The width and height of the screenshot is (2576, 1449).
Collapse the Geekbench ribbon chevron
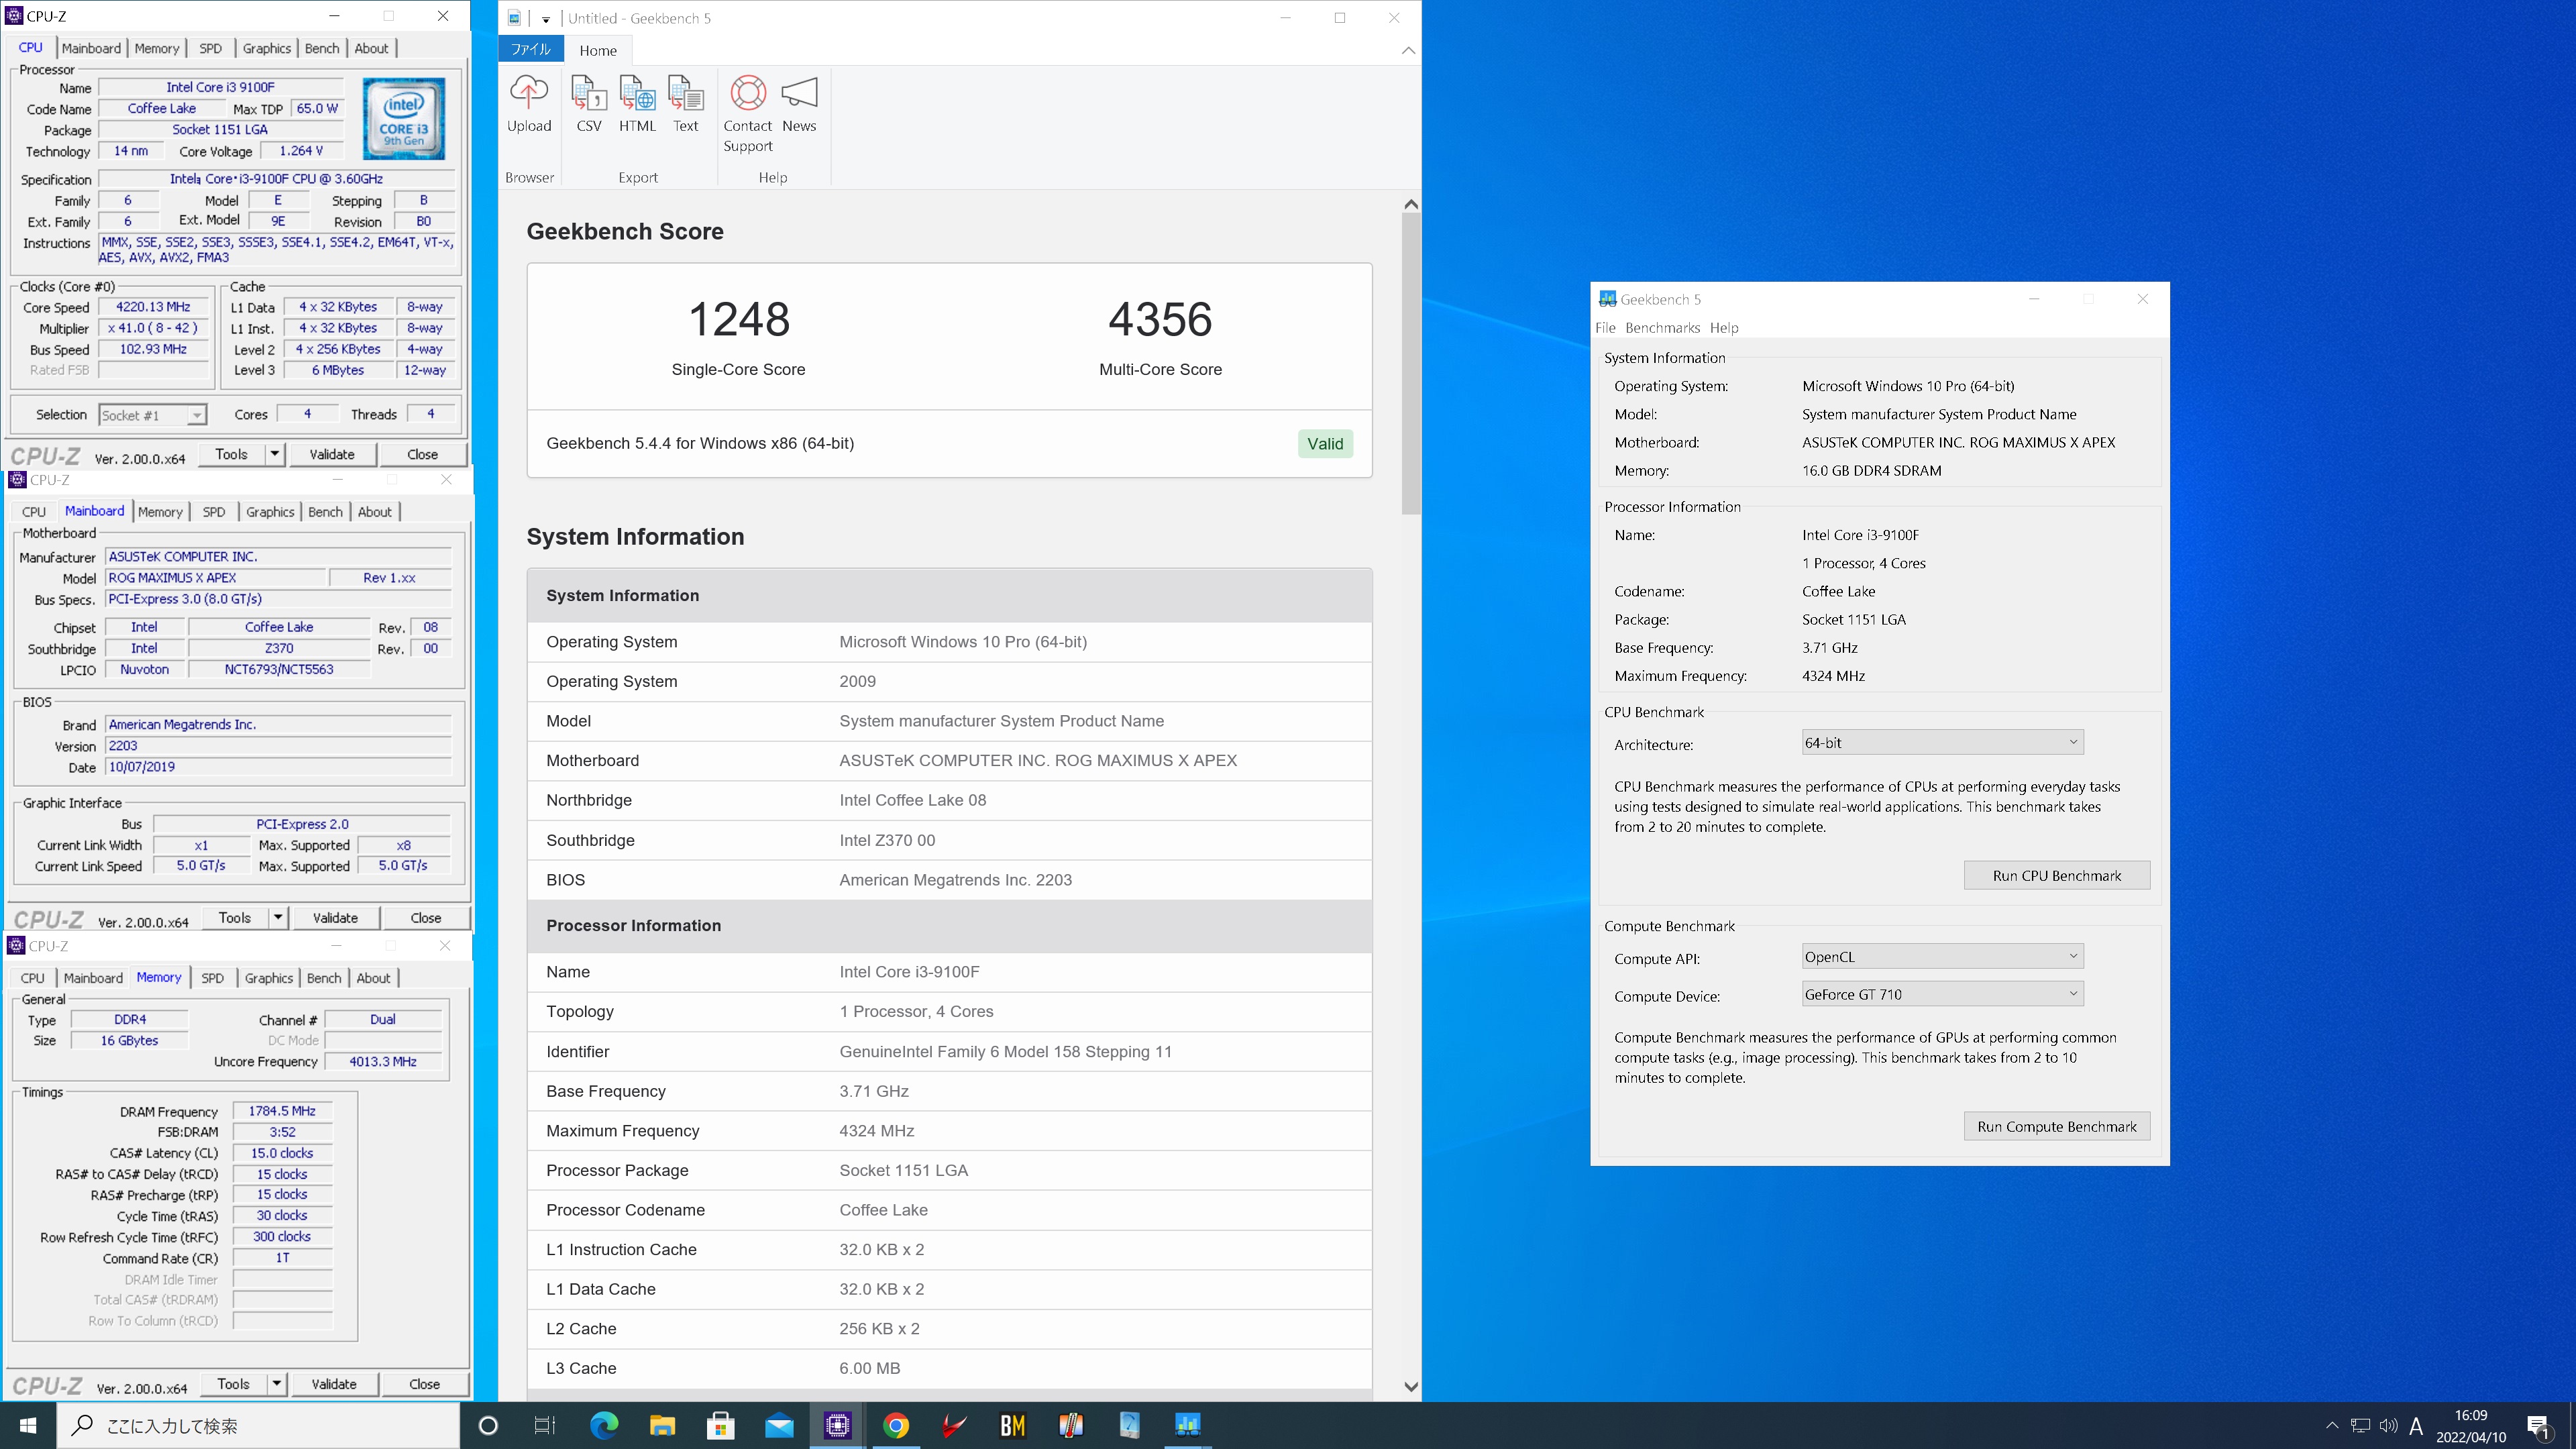coord(1408,50)
